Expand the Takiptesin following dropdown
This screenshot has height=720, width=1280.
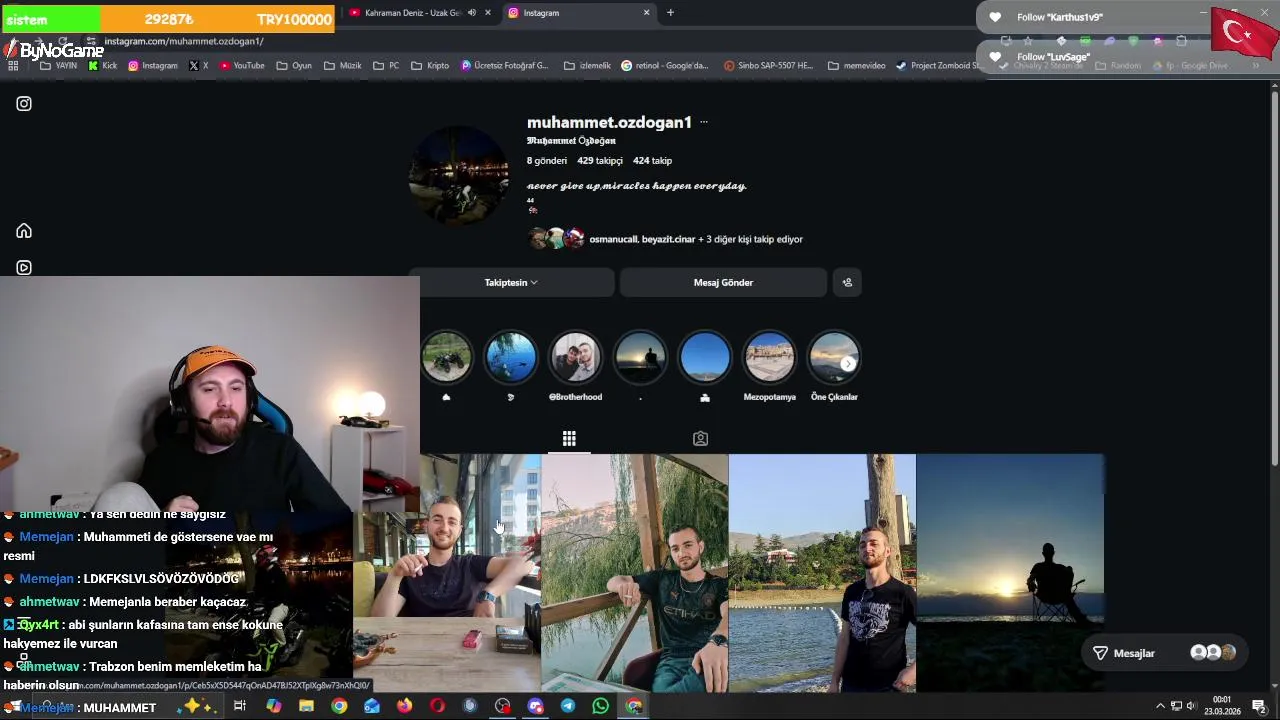[x=511, y=282]
